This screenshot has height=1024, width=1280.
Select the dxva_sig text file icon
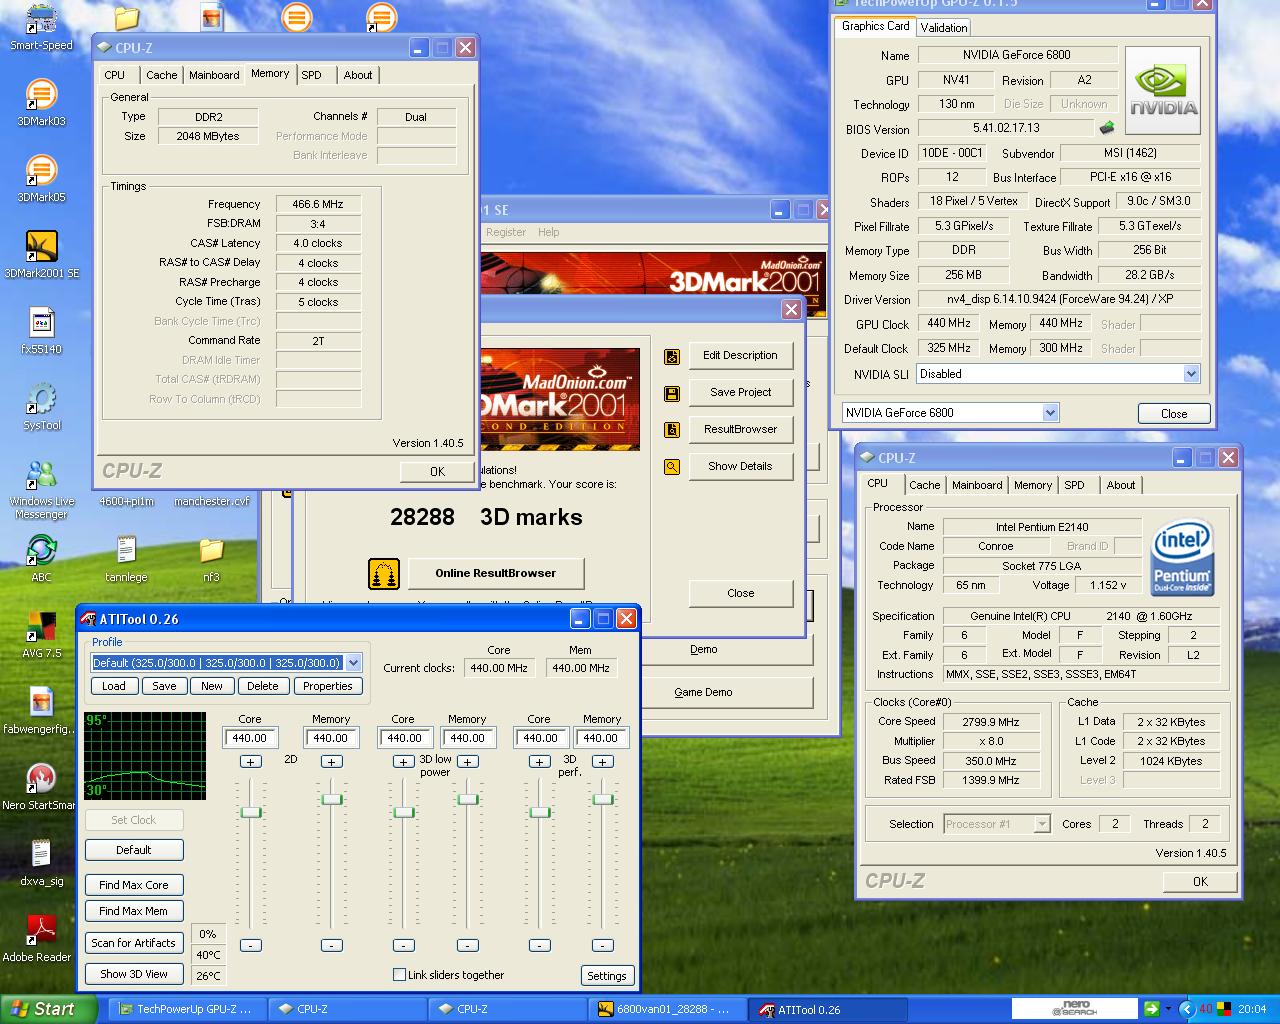tap(41, 862)
